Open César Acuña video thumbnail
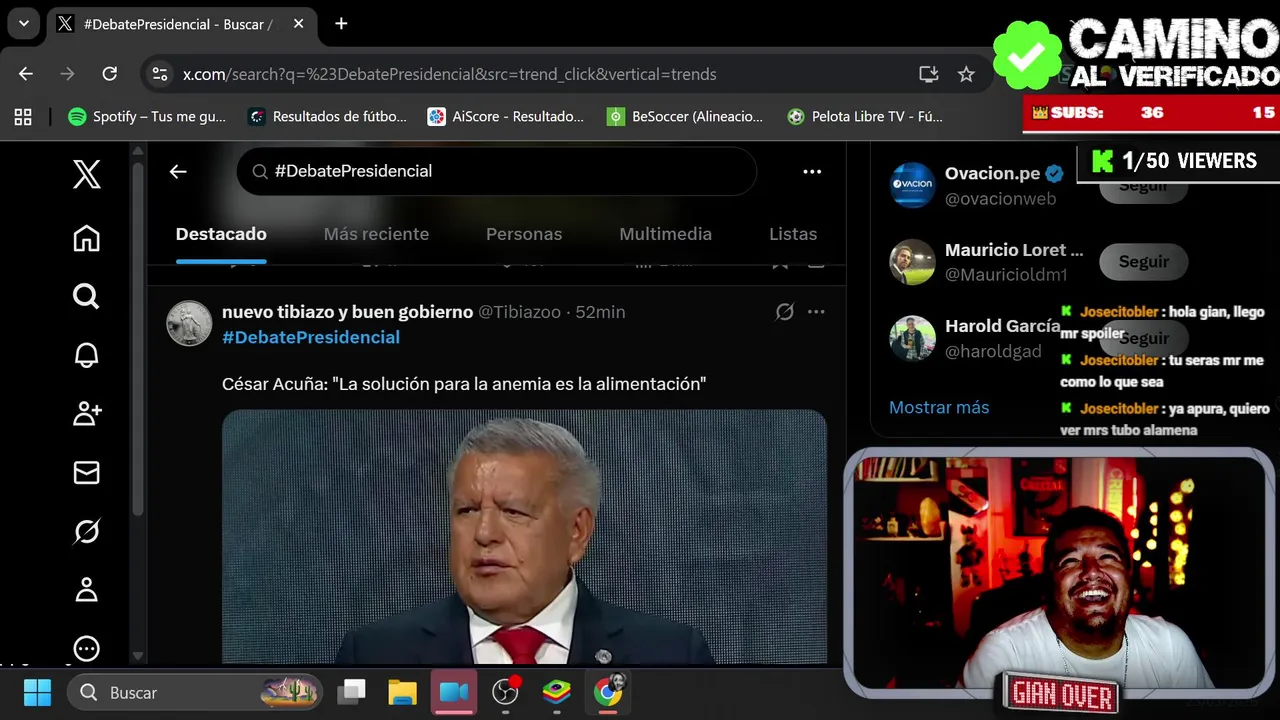1280x720 pixels. tap(524, 537)
